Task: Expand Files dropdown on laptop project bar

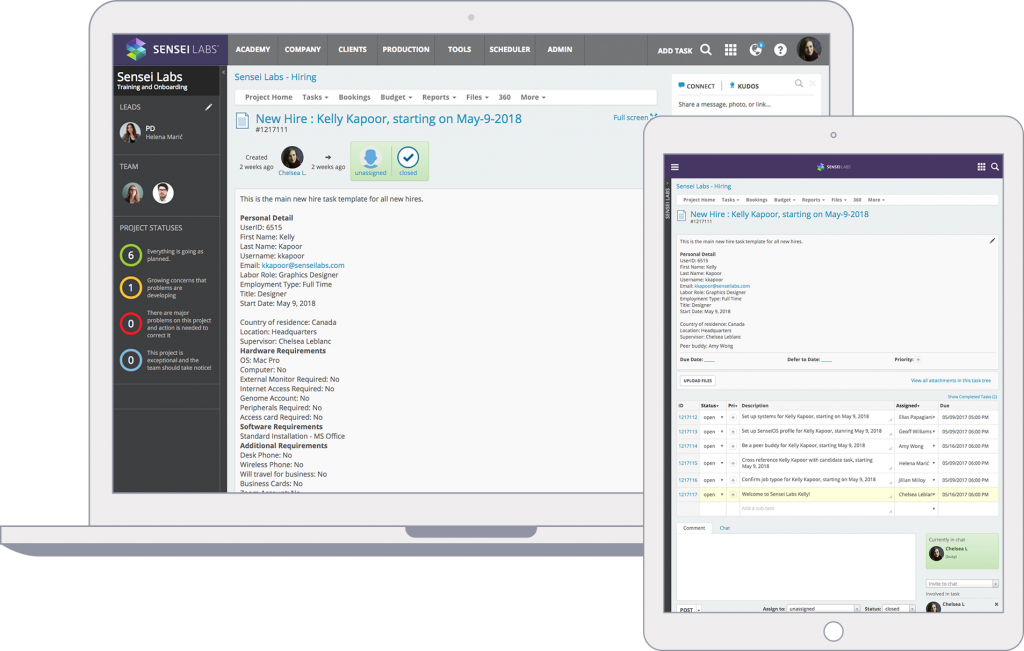Action: [477, 97]
